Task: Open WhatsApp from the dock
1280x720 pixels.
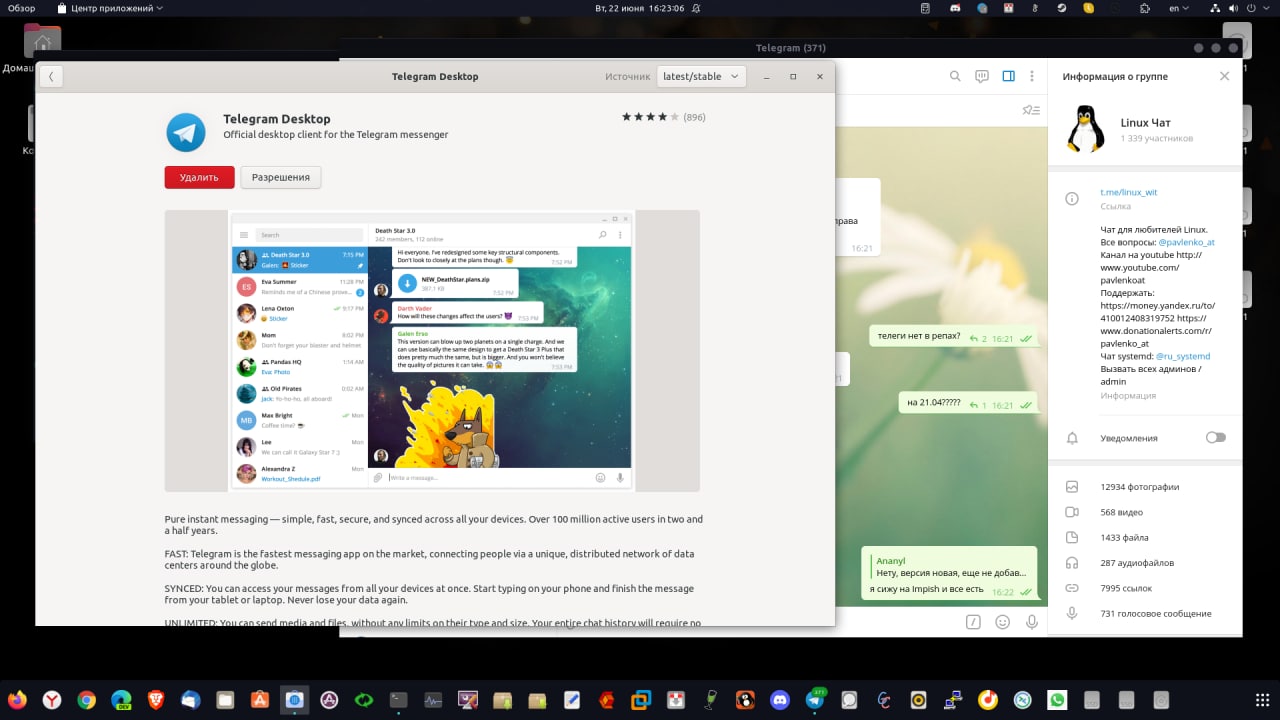Action: click(x=1057, y=700)
